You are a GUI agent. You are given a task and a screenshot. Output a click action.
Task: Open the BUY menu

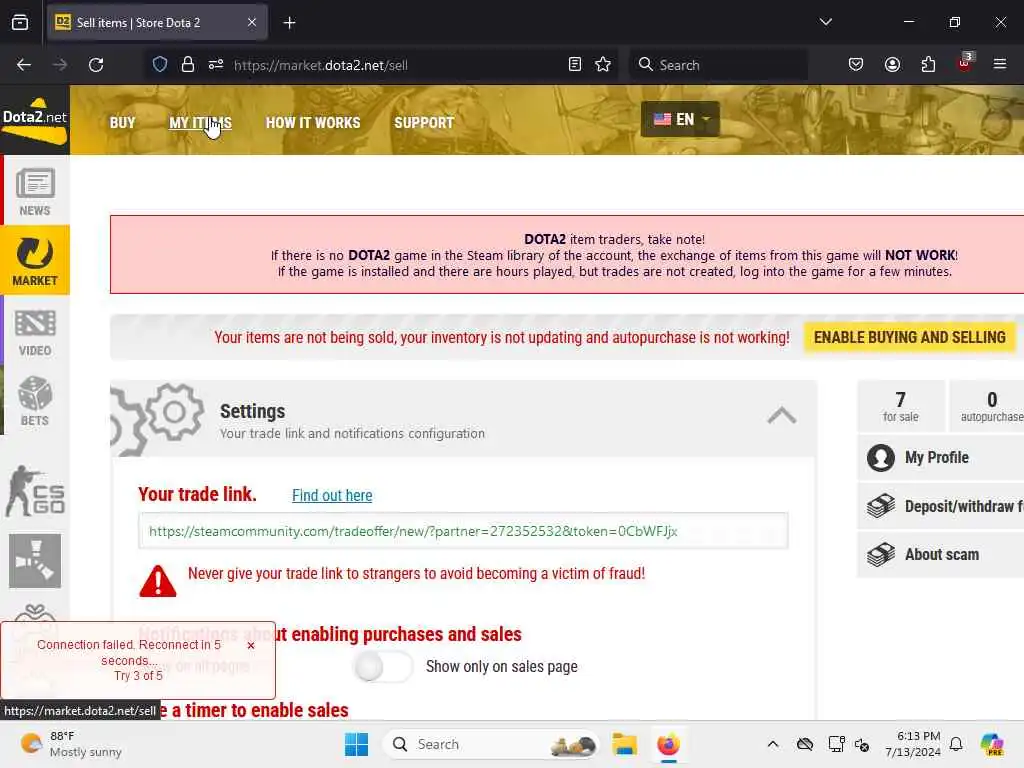click(122, 123)
